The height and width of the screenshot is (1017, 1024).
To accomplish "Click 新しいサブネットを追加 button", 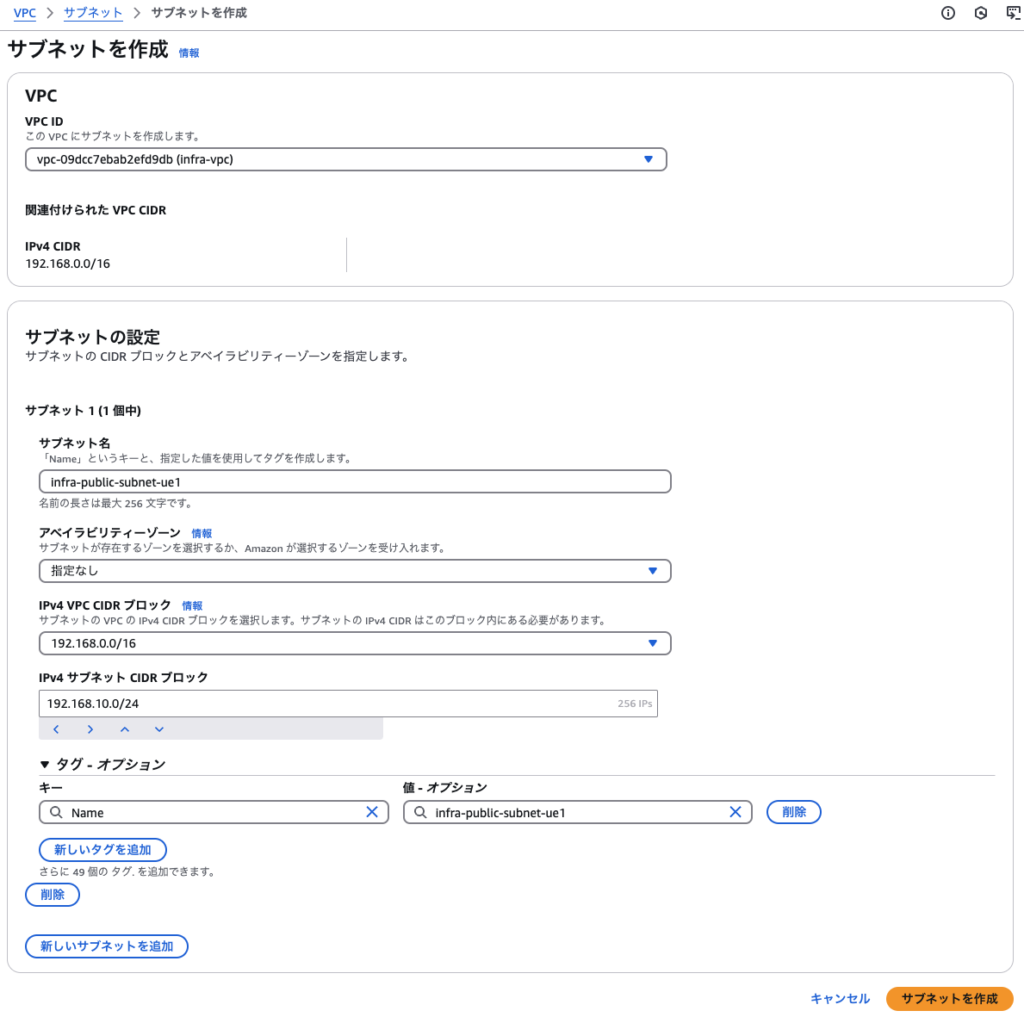I will 106,946.
